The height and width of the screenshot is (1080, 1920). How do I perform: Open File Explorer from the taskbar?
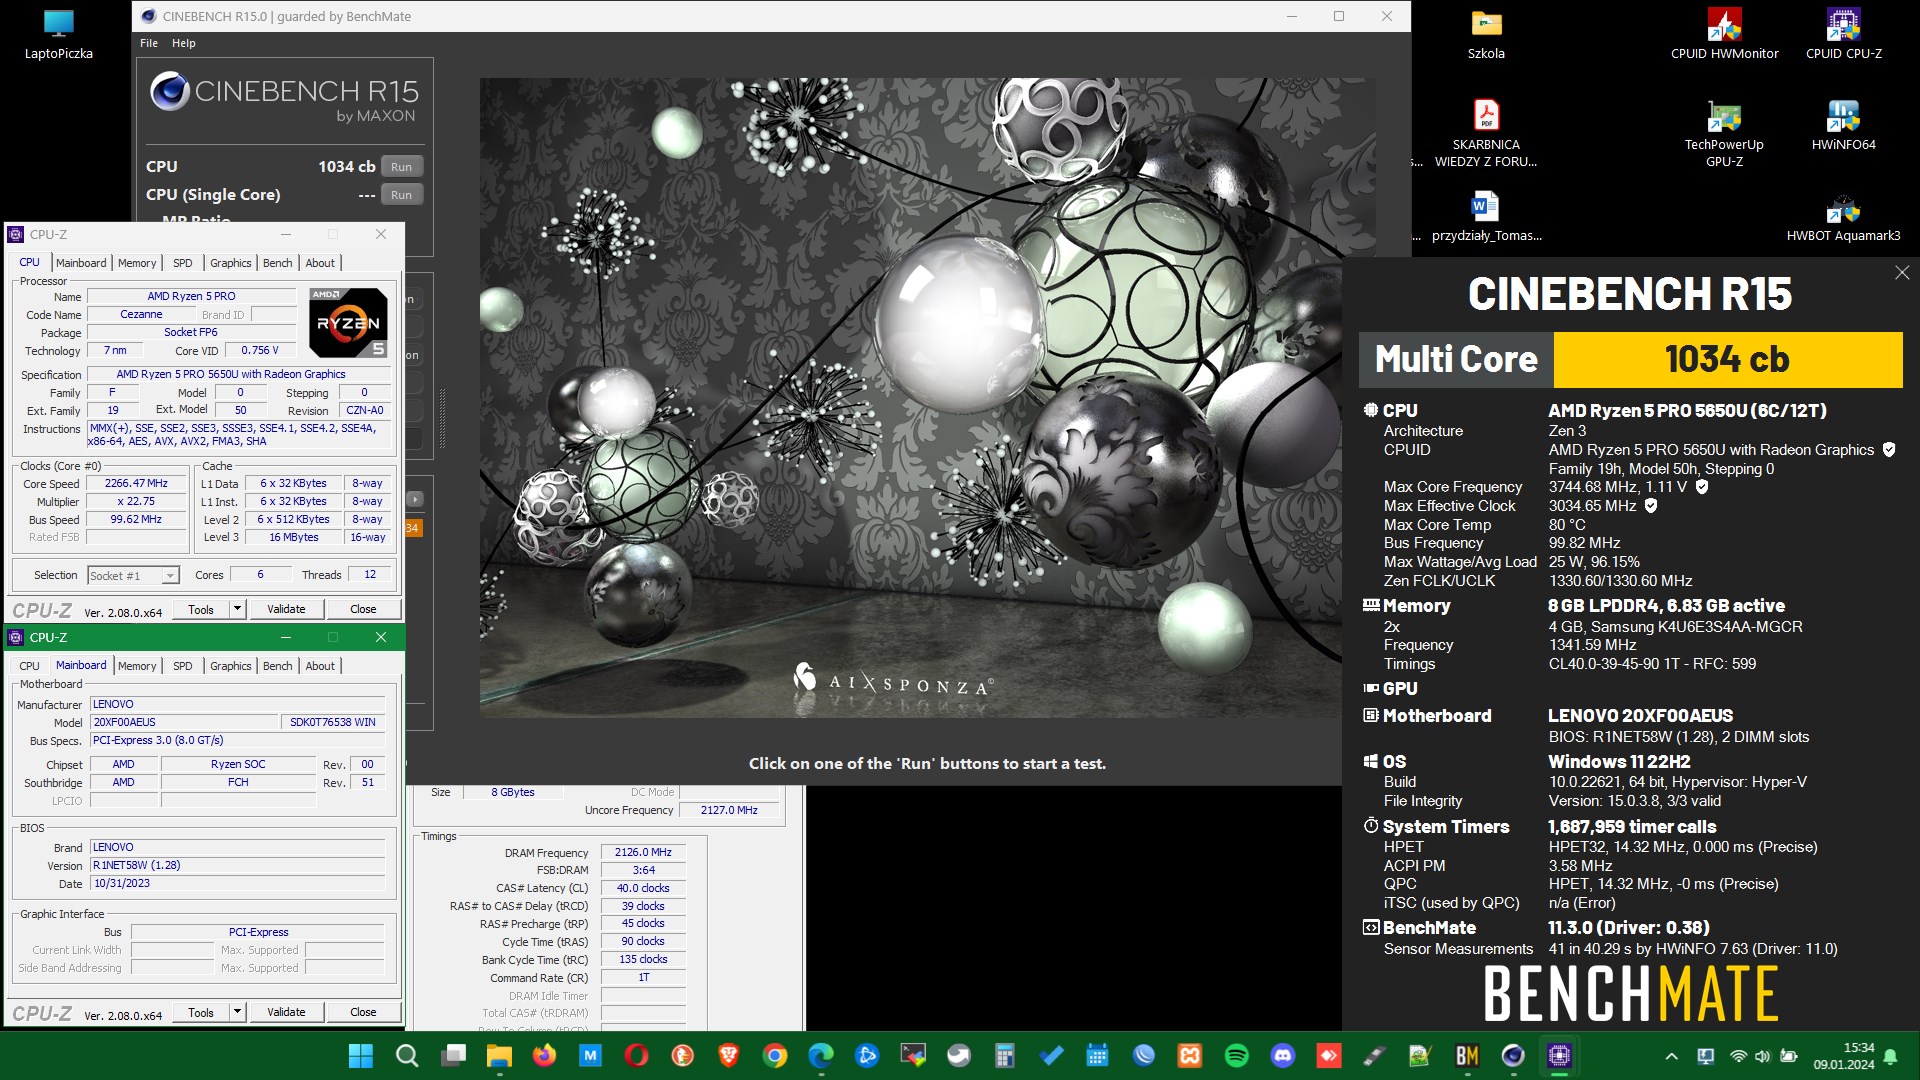[499, 1056]
